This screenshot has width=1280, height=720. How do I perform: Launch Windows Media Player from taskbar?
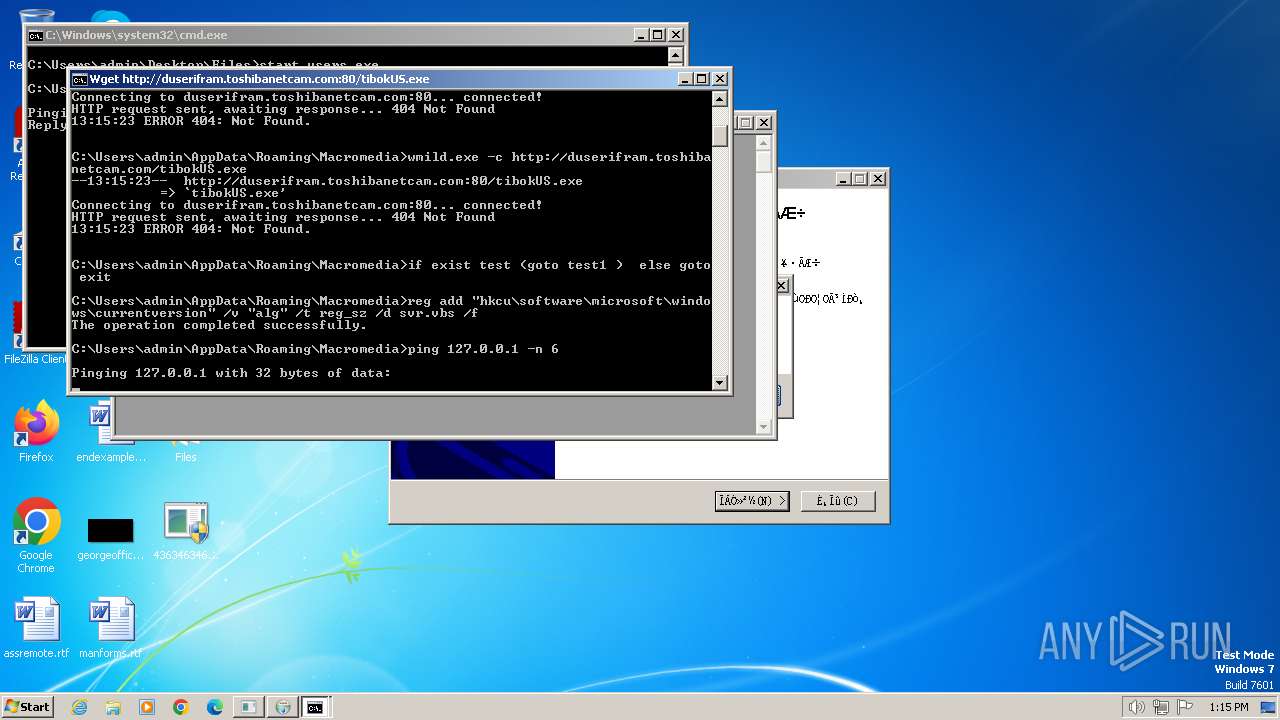point(147,707)
